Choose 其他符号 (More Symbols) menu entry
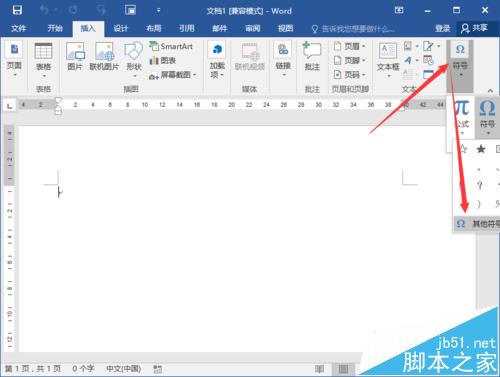 coord(477,224)
